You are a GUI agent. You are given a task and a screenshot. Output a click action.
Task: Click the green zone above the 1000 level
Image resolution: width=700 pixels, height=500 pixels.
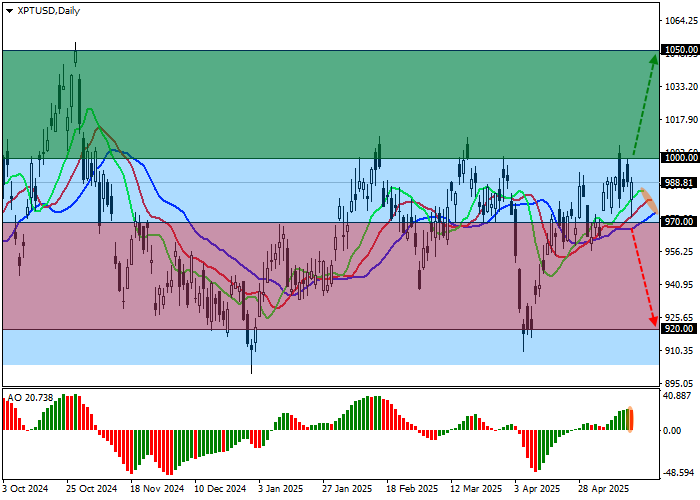coord(300,100)
